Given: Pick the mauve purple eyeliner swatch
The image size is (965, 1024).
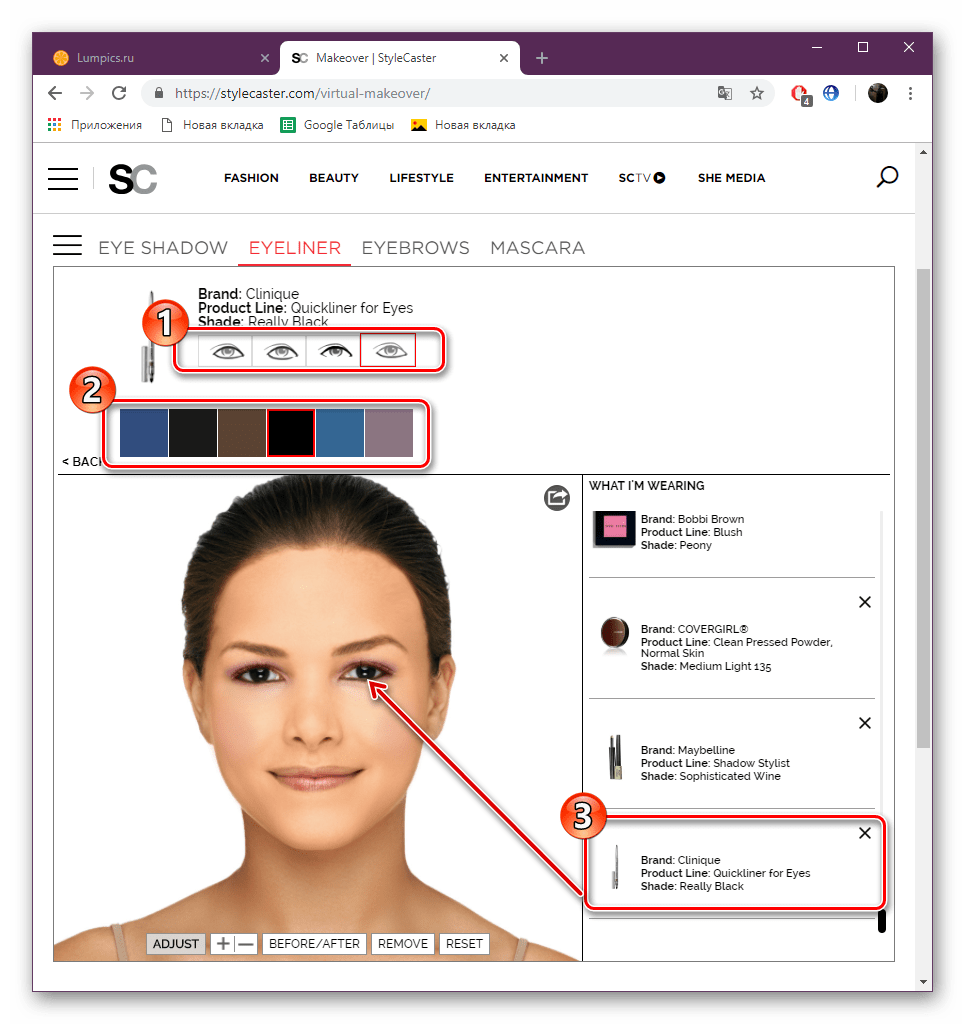Looking at the screenshot, I should tap(389, 433).
